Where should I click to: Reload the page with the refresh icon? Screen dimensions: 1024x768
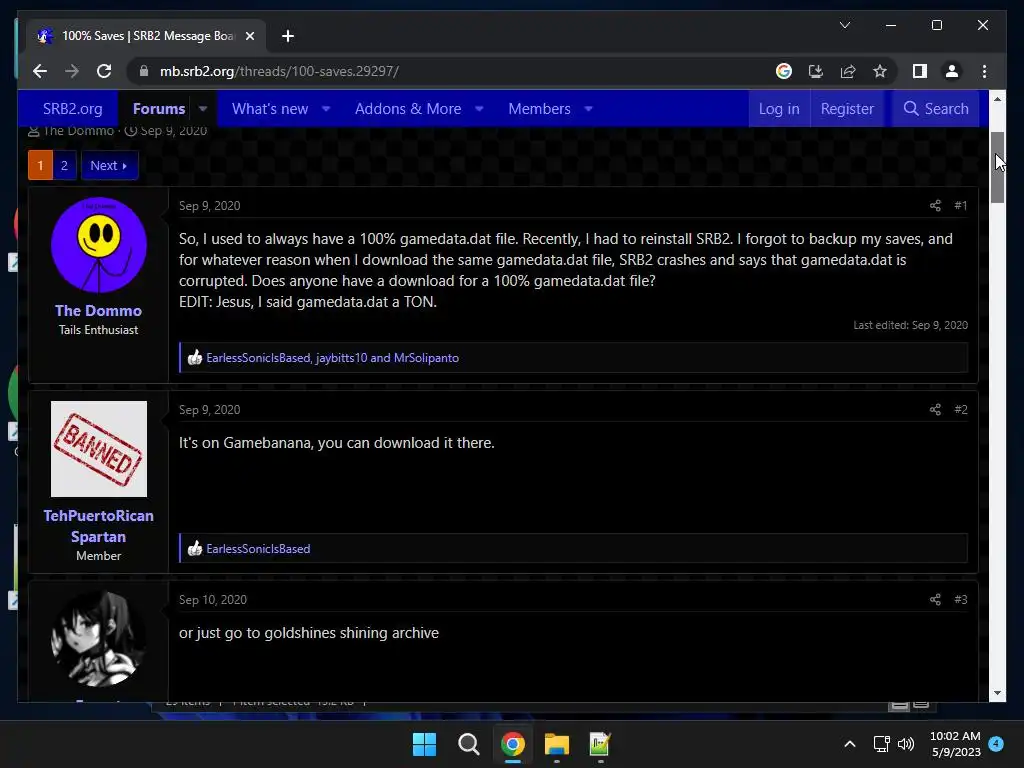104,71
